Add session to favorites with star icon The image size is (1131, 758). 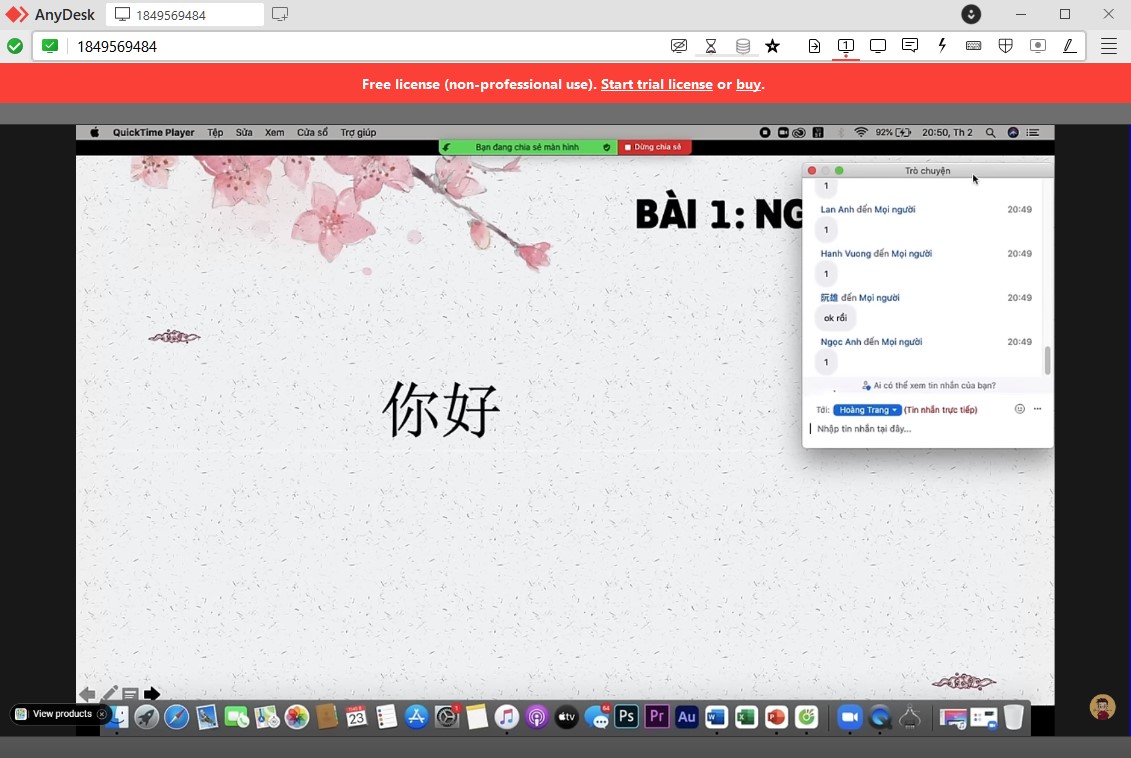(772, 46)
